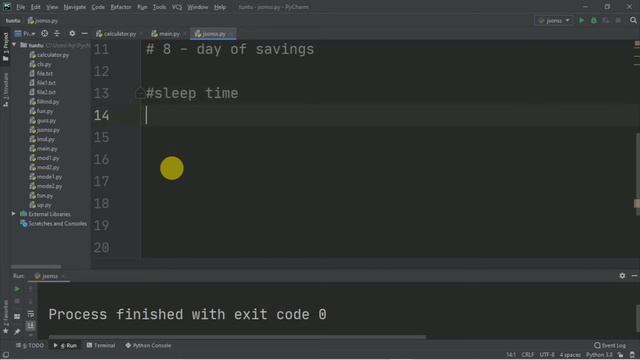The height and width of the screenshot is (360, 640).
Task: Toggle soft-wrap icon in Run console
Action: [x=31, y=313]
